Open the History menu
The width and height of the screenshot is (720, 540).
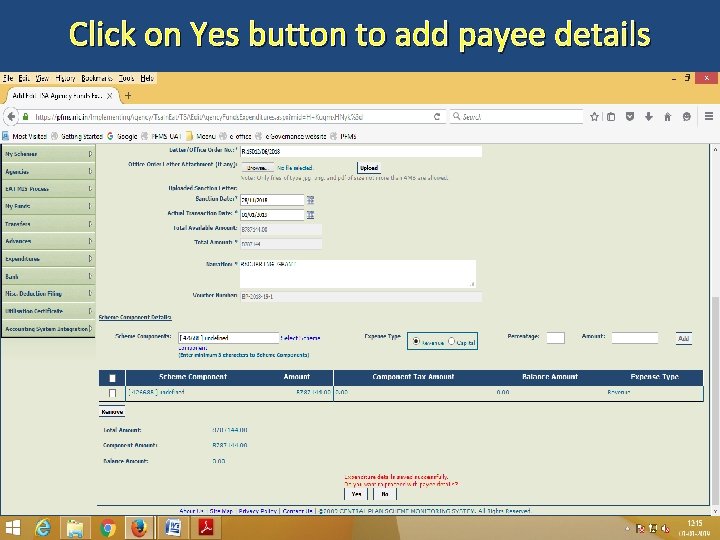[x=65, y=78]
